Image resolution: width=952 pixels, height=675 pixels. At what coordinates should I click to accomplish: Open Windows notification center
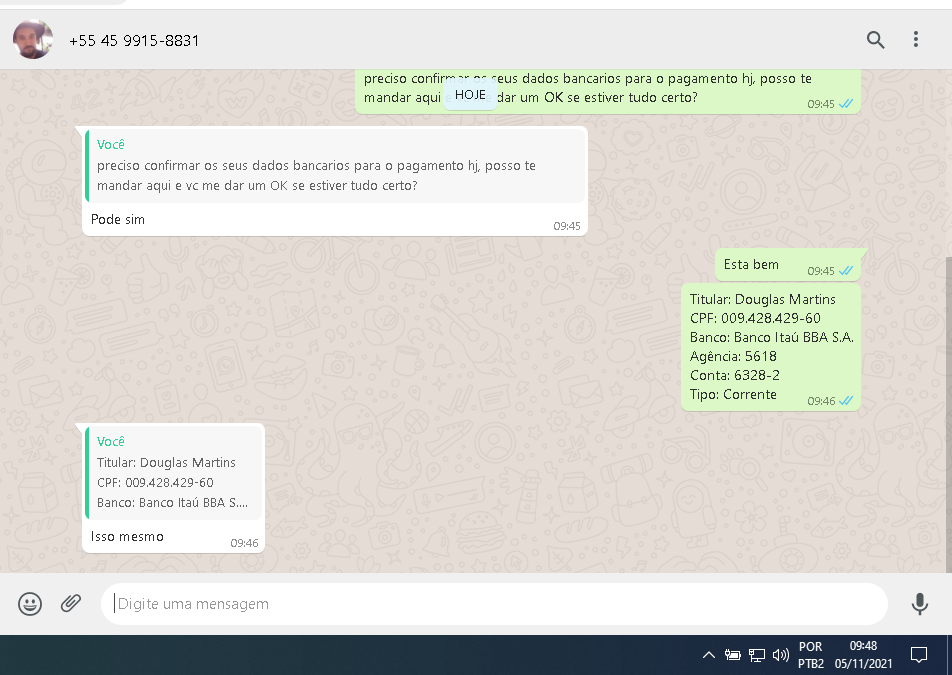coord(918,655)
